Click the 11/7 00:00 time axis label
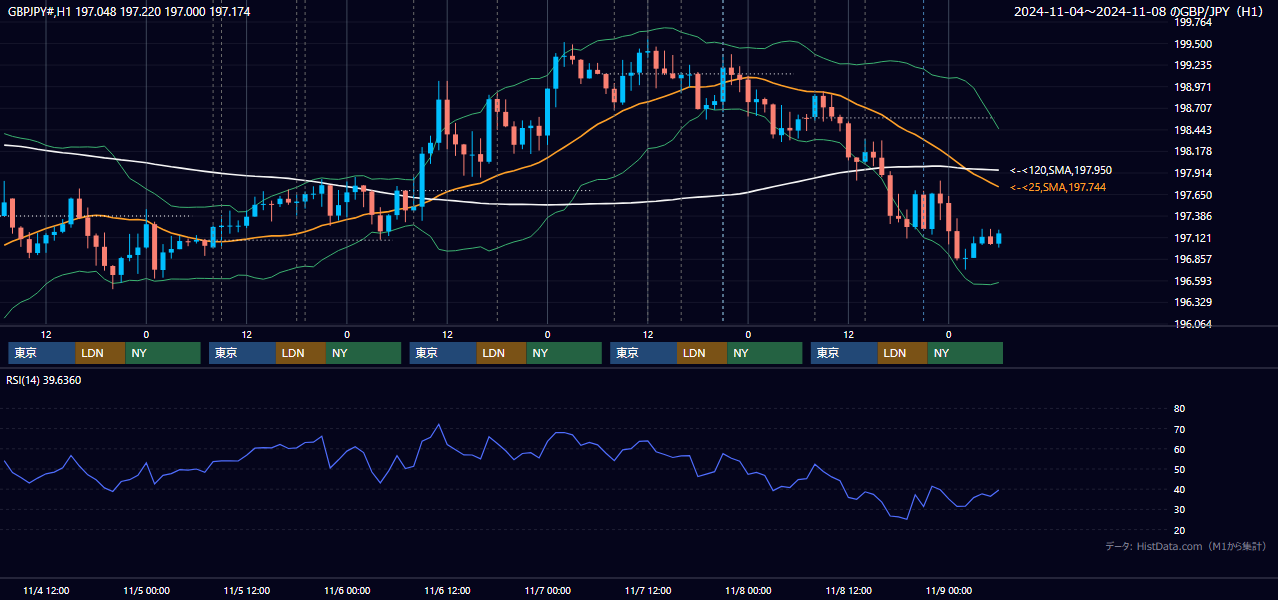1278x600 pixels. (547, 590)
